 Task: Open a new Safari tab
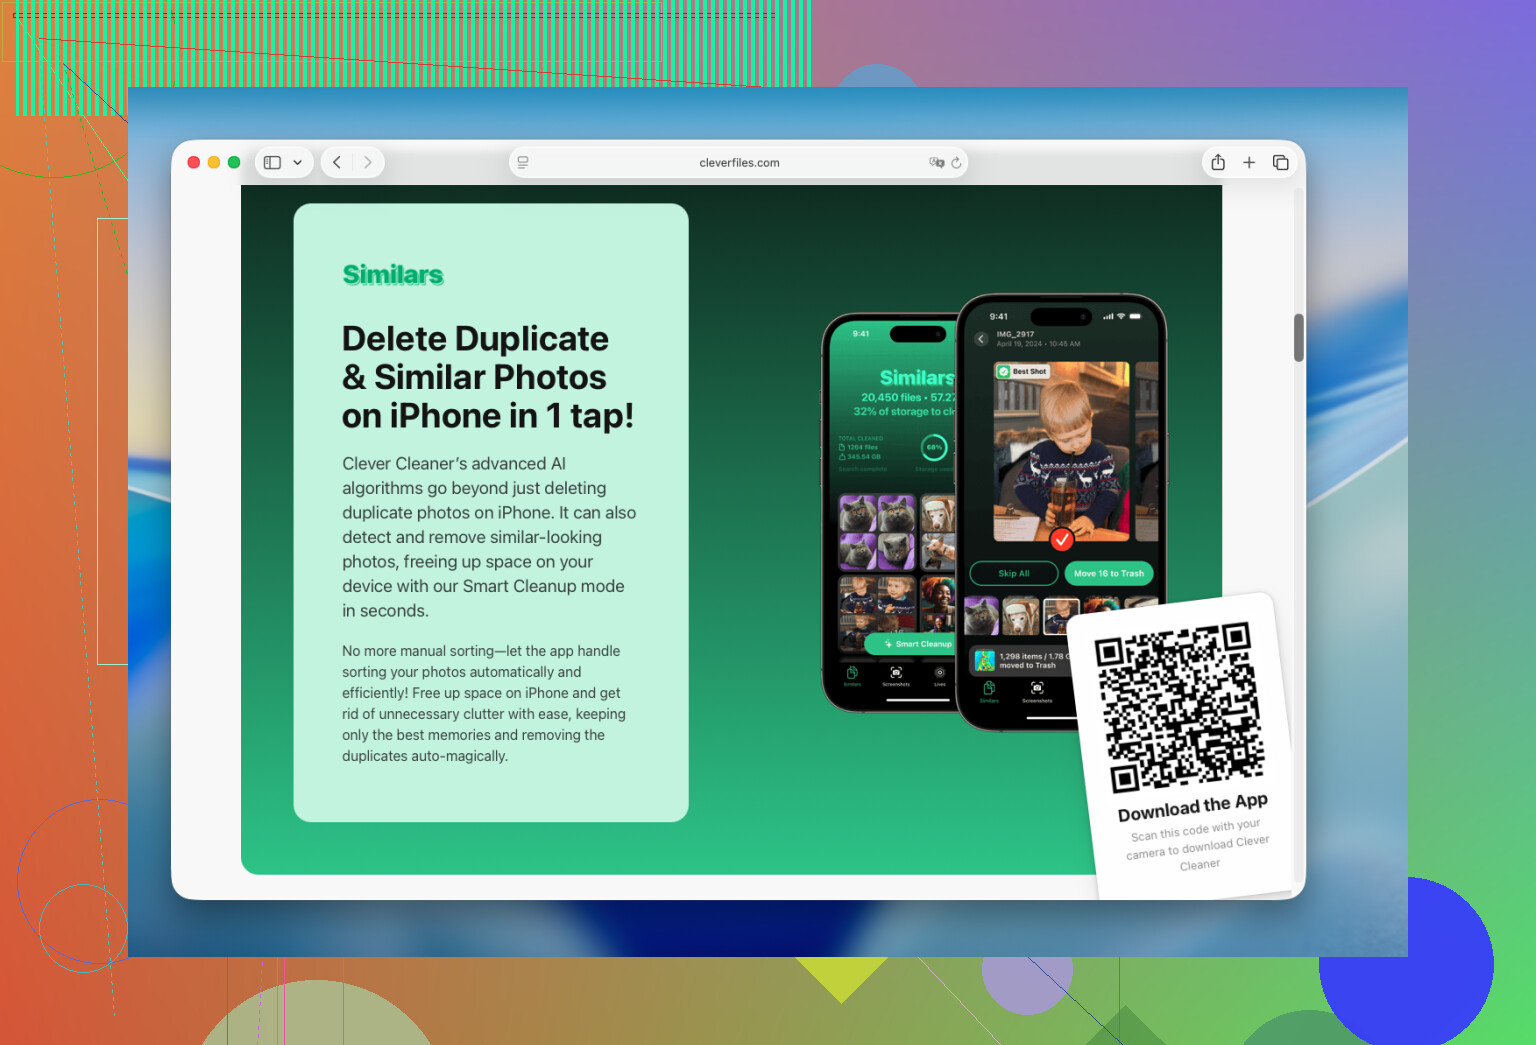(1249, 162)
